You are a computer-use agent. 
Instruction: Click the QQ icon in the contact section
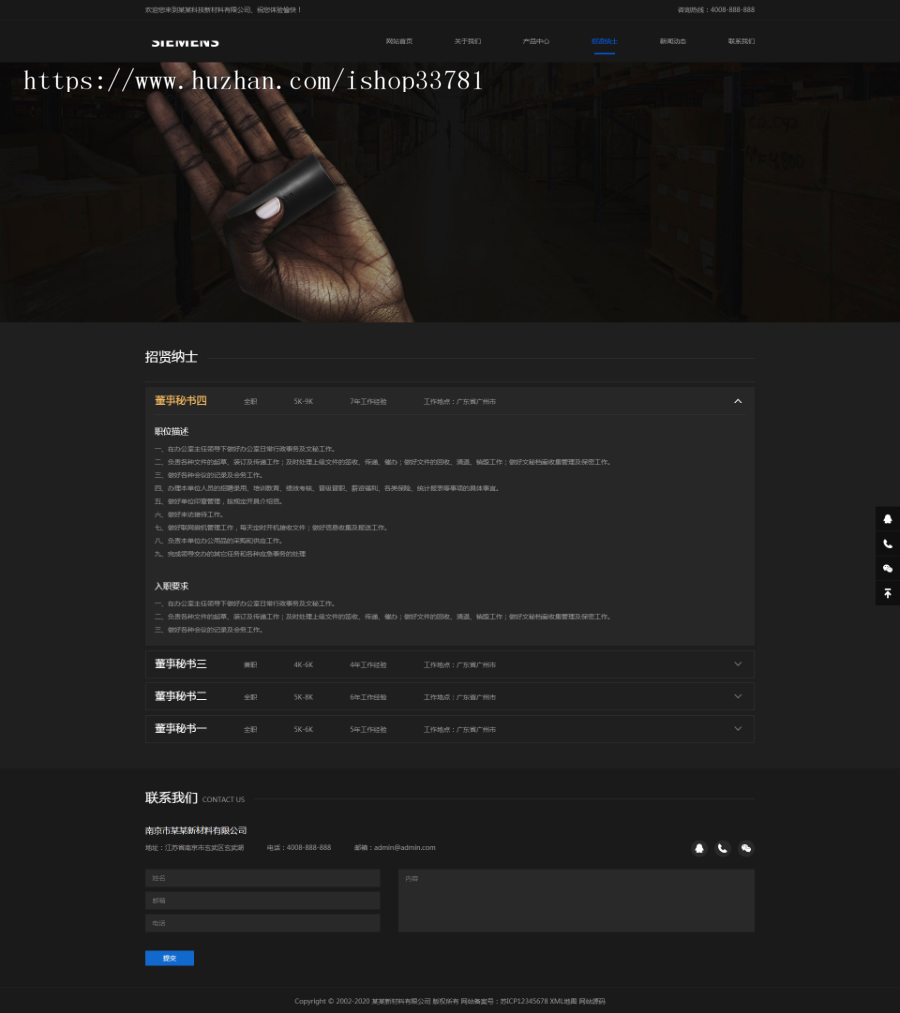click(x=699, y=848)
